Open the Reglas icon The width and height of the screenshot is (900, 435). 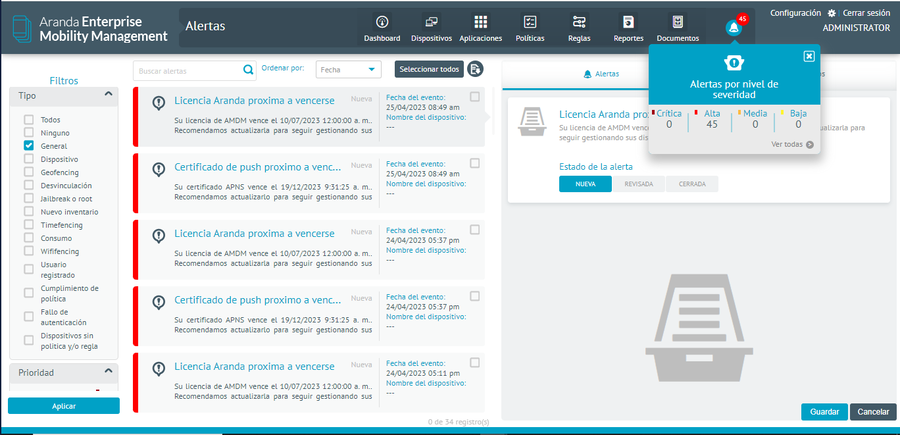click(579, 22)
